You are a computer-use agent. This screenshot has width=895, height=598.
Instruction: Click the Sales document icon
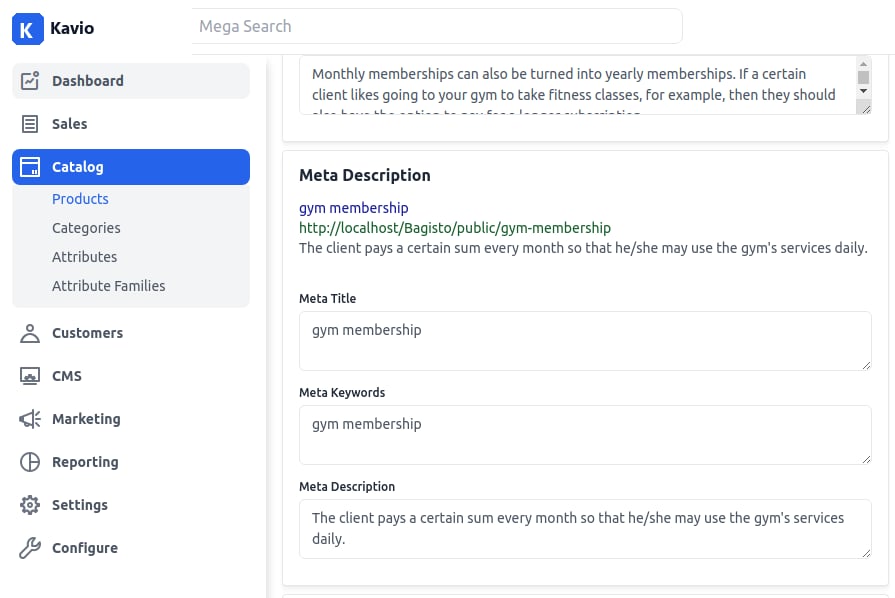[x=30, y=124]
